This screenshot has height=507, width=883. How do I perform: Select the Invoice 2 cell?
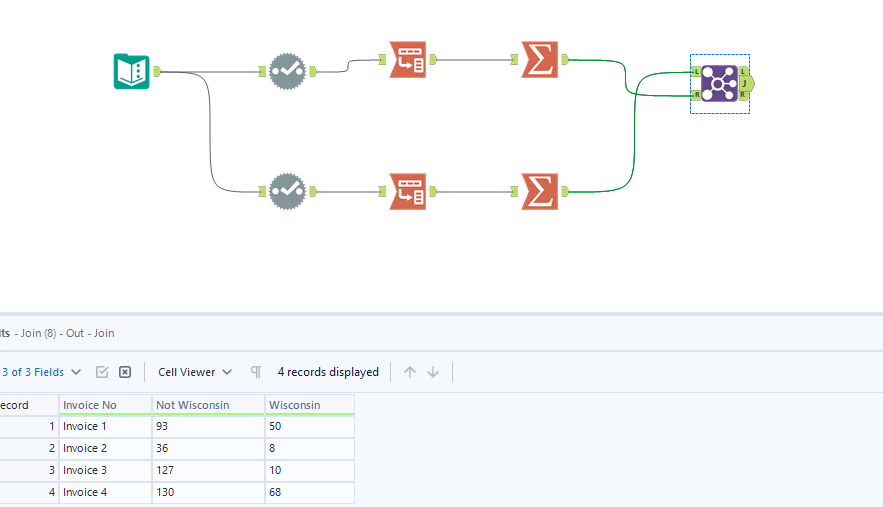coord(105,448)
